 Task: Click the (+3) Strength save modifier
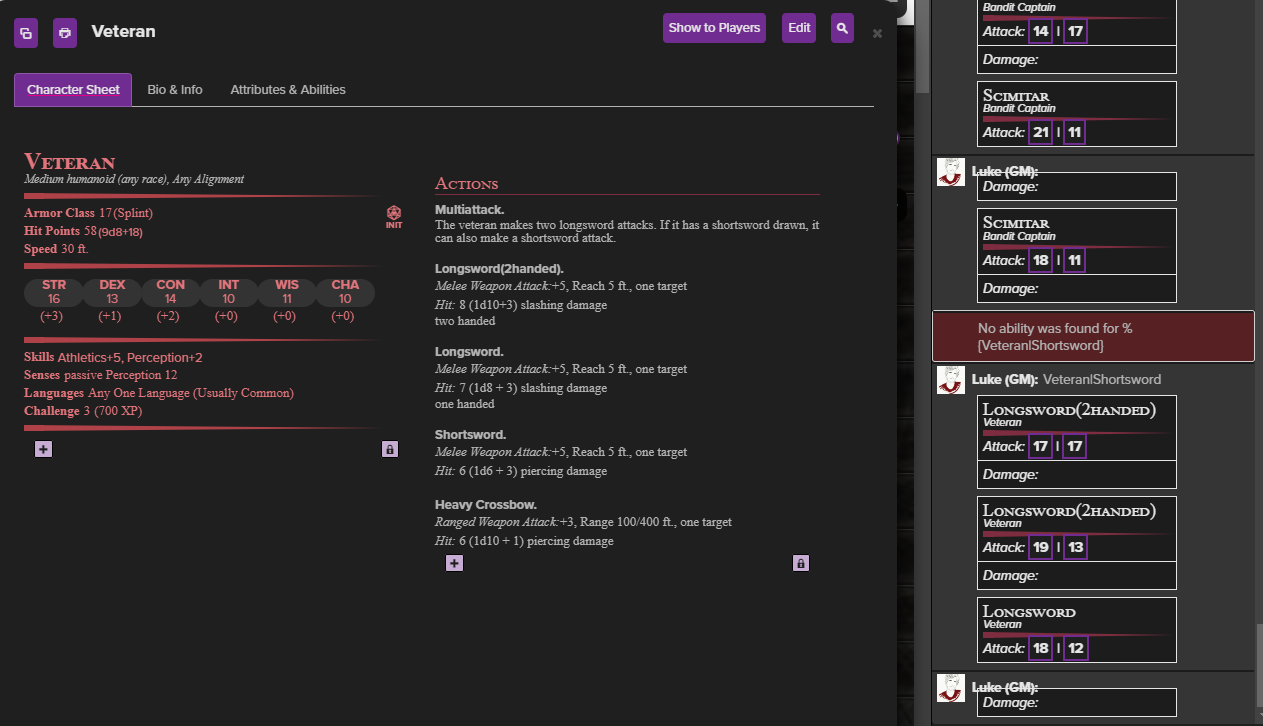pyautogui.click(x=52, y=316)
